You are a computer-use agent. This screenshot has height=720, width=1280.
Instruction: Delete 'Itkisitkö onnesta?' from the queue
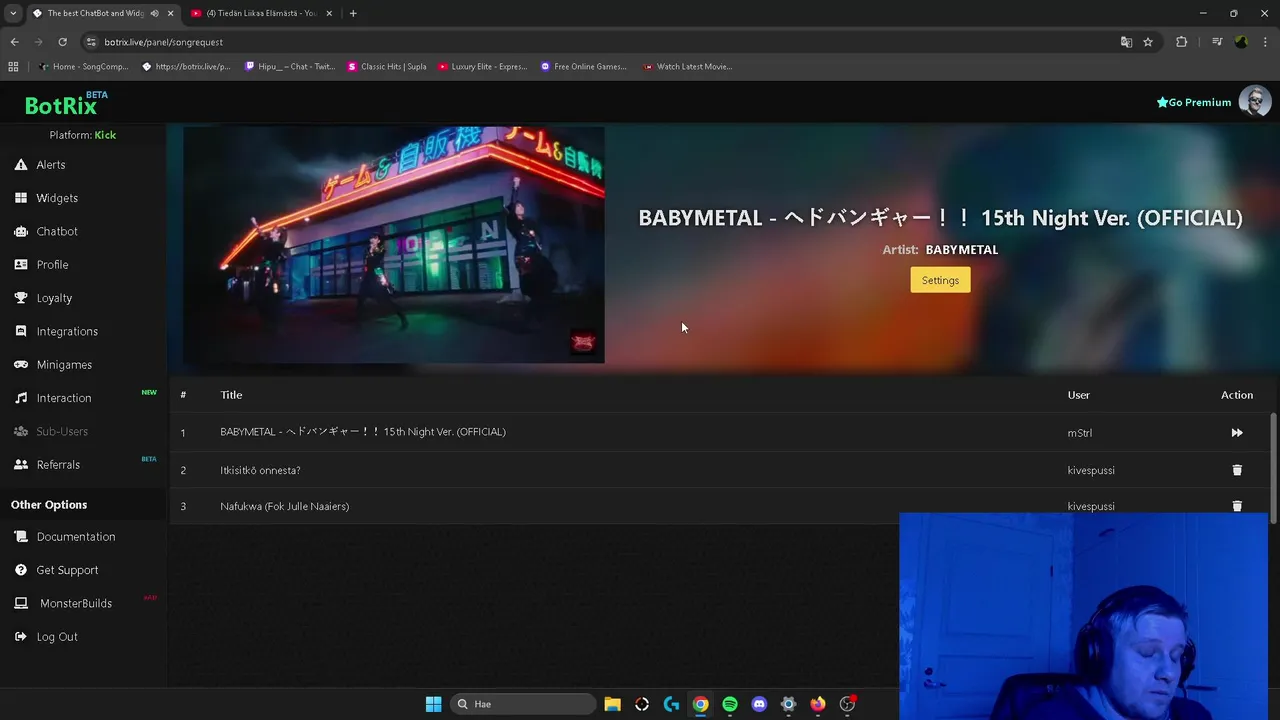tap(1237, 470)
